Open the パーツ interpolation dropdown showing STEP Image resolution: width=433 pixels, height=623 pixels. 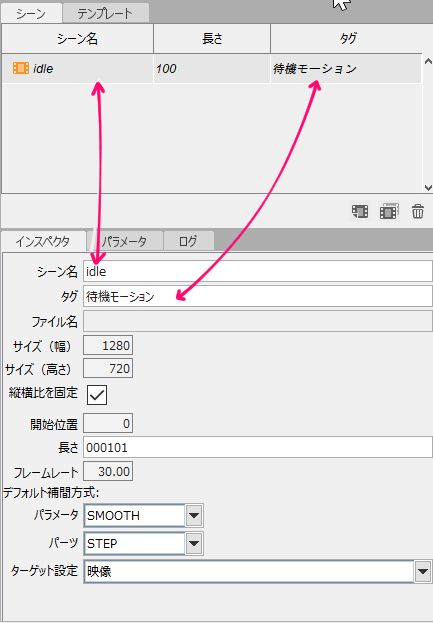pyautogui.click(x=194, y=543)
